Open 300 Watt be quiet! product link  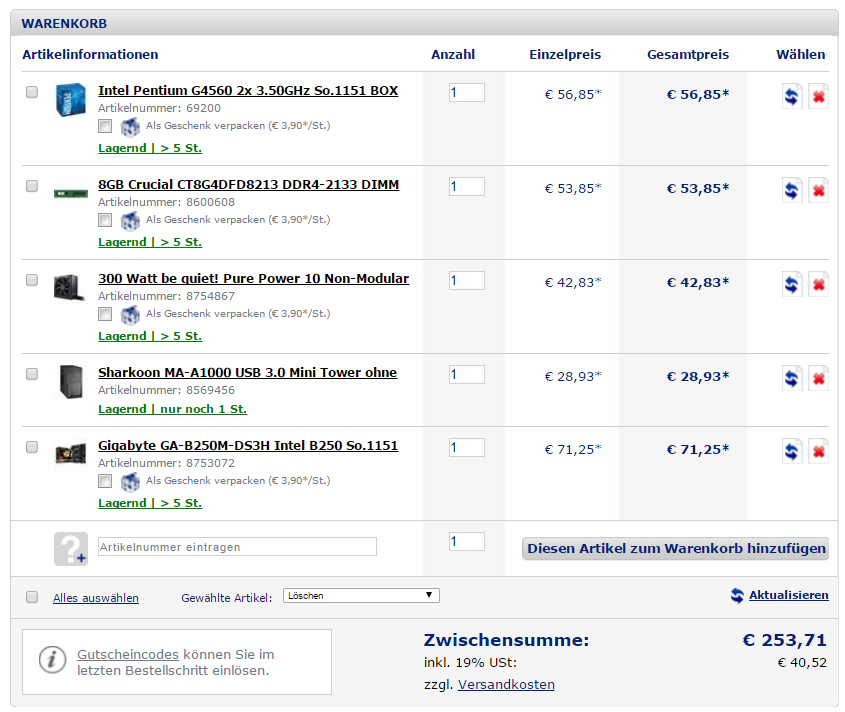click(x=253, y=279)
